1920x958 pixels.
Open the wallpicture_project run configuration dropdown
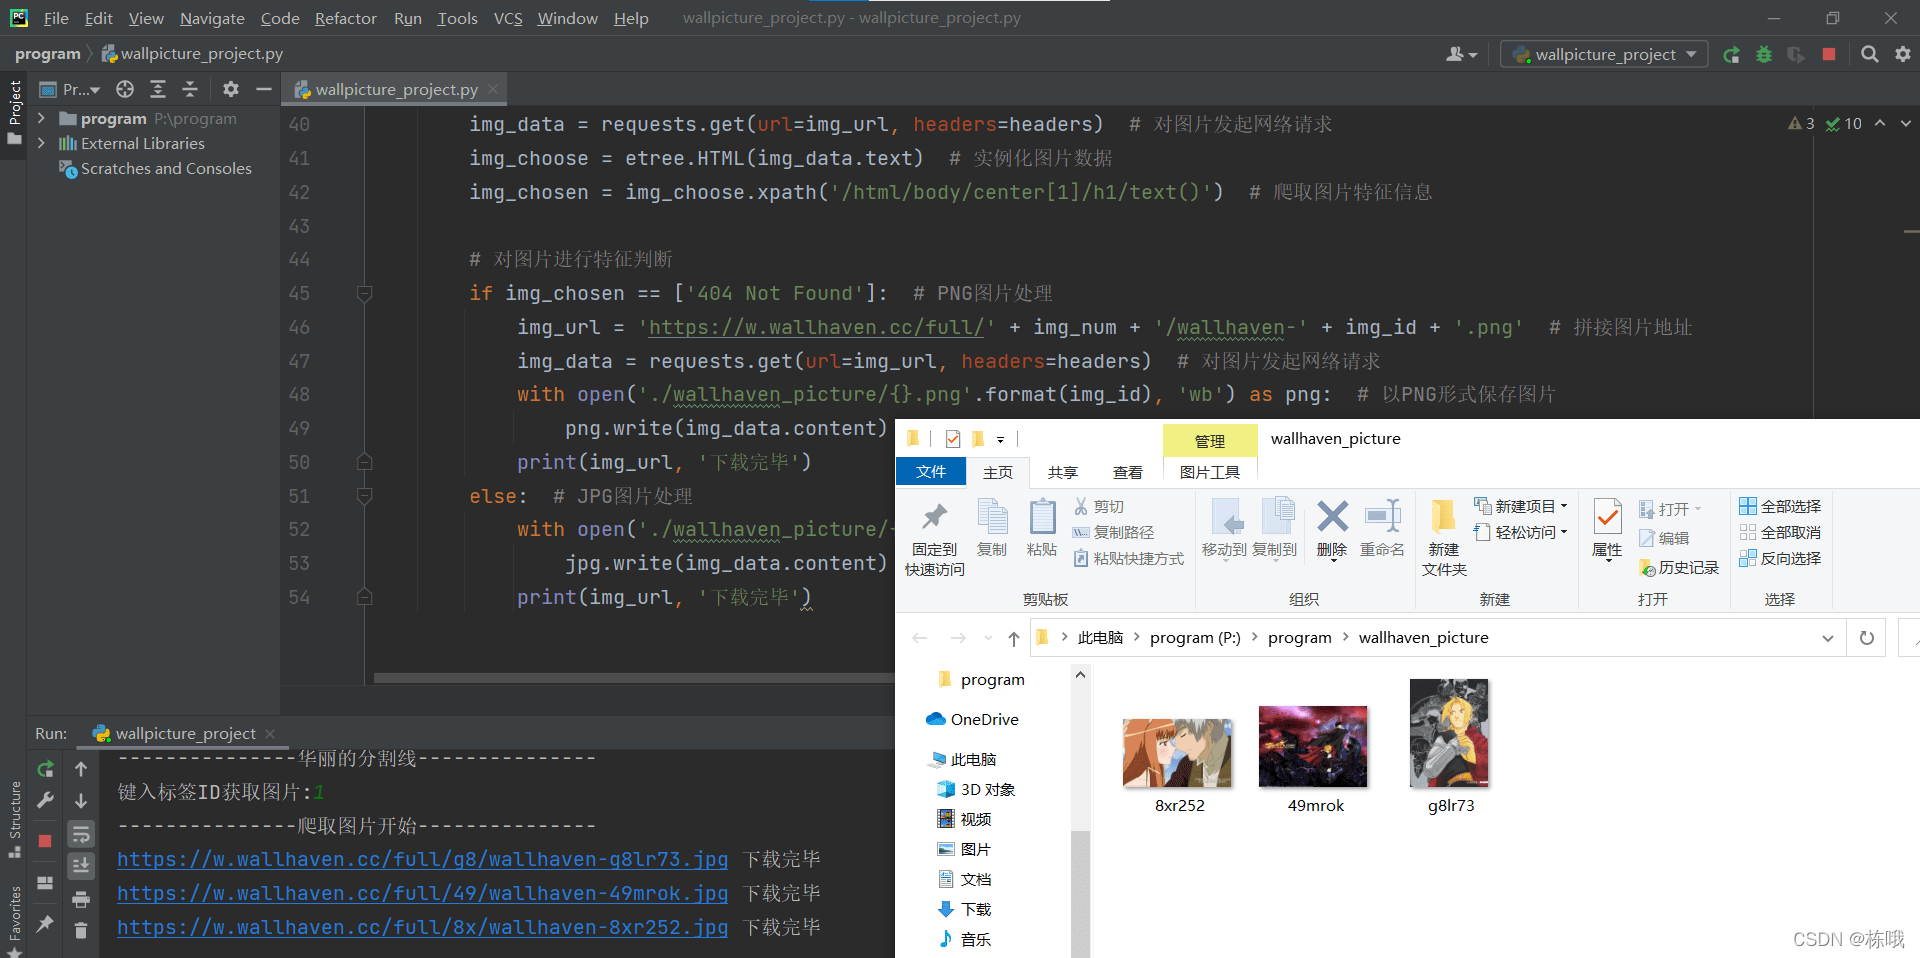(1605, 55)
